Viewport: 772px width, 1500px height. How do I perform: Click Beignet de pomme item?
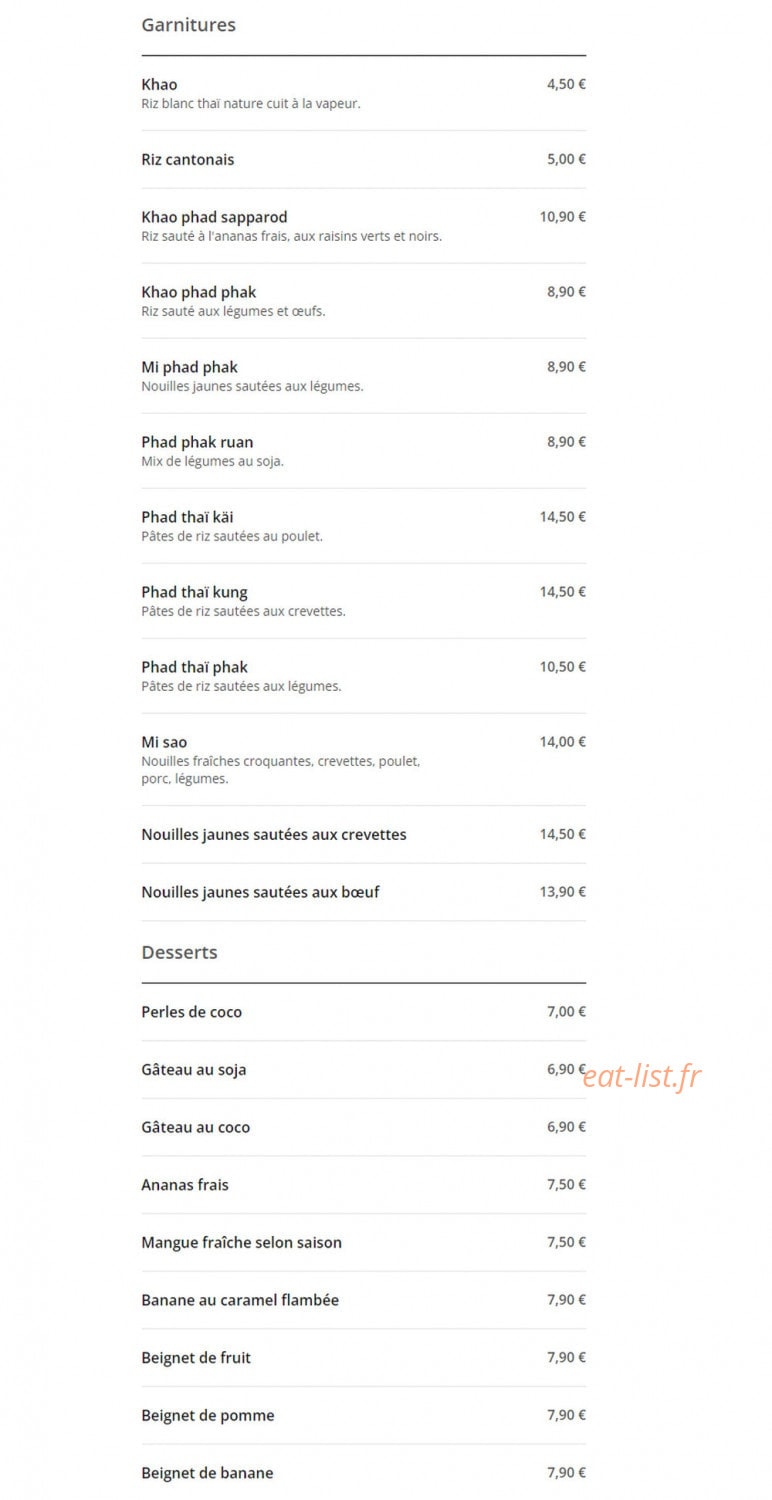pyautogui.click(x=363, y=1415)
